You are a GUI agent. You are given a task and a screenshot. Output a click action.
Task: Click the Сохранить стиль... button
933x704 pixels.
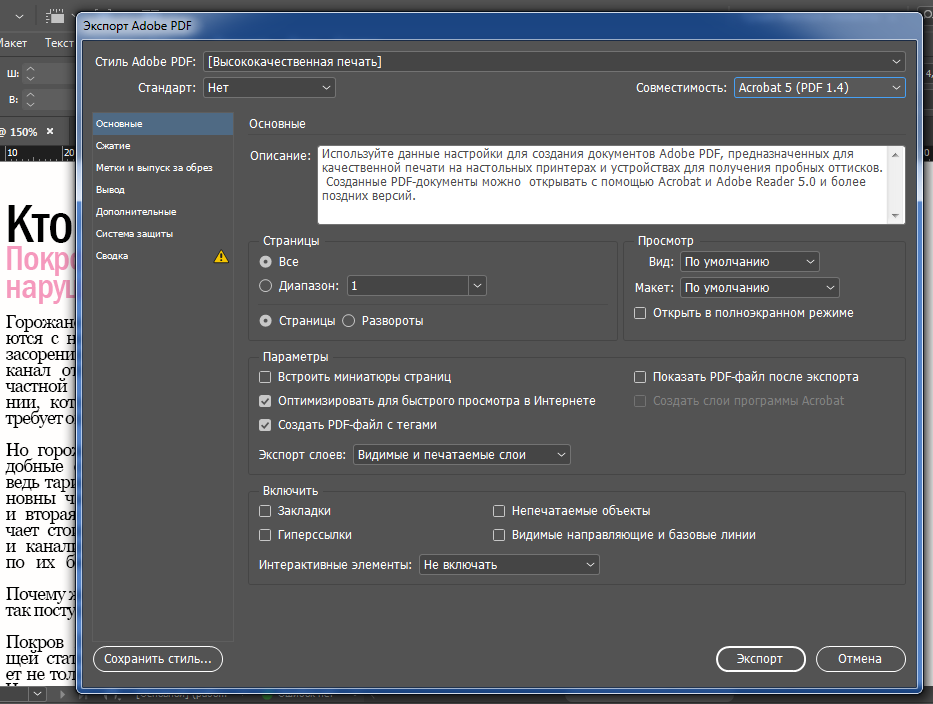coord(158,659)
